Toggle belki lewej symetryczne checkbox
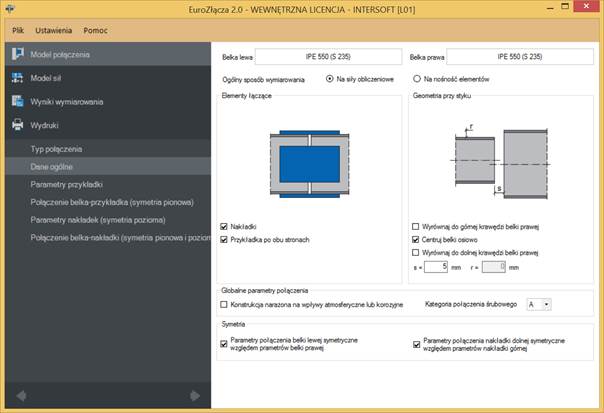This screenshot has height=413, width=604. (x=224, y=344)
